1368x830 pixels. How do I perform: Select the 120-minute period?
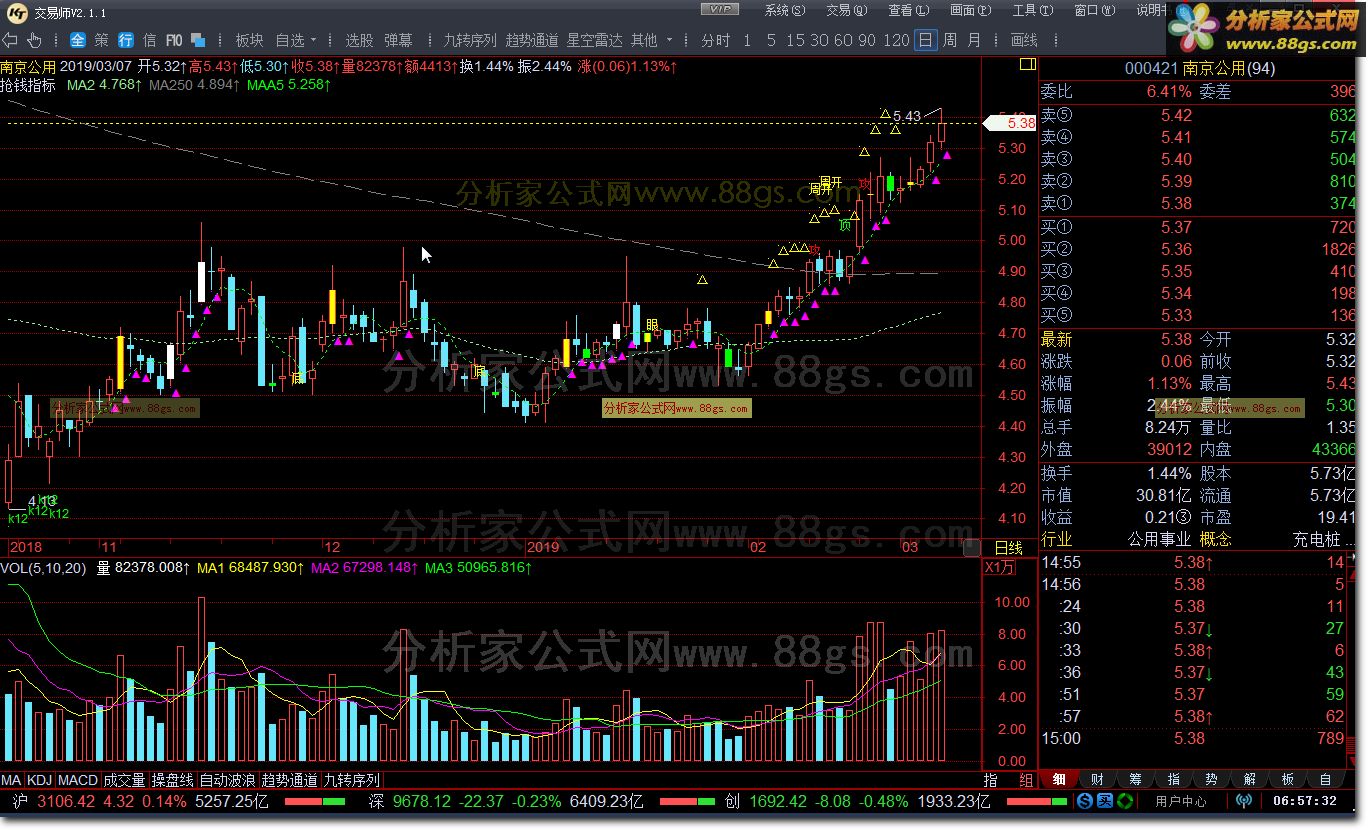tap(897, 40)
